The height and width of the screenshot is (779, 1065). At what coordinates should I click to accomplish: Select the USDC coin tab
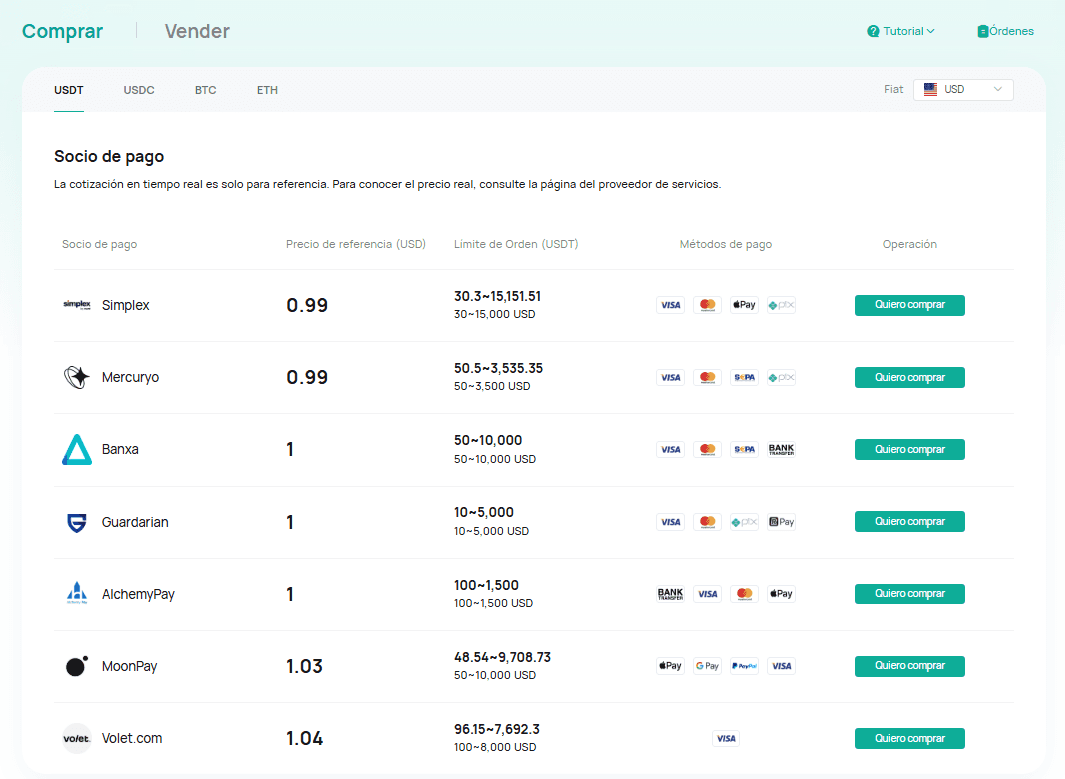(139, 90)
